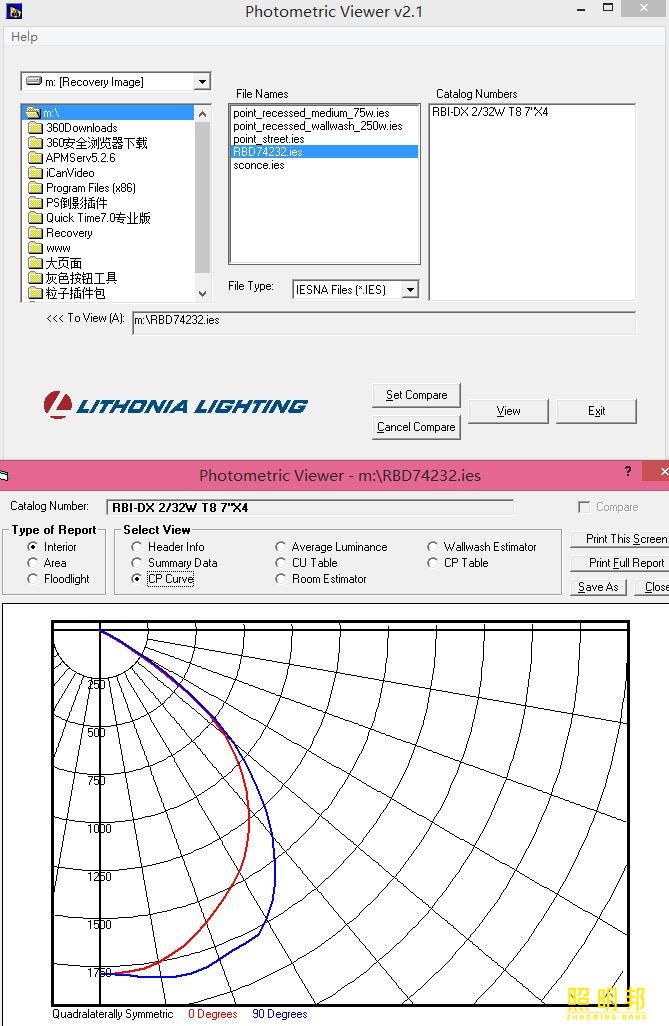Click folder list scrollbar up arrow
Image resolution: width=669 pixels, height=1026 pixels.
point(202,113)
